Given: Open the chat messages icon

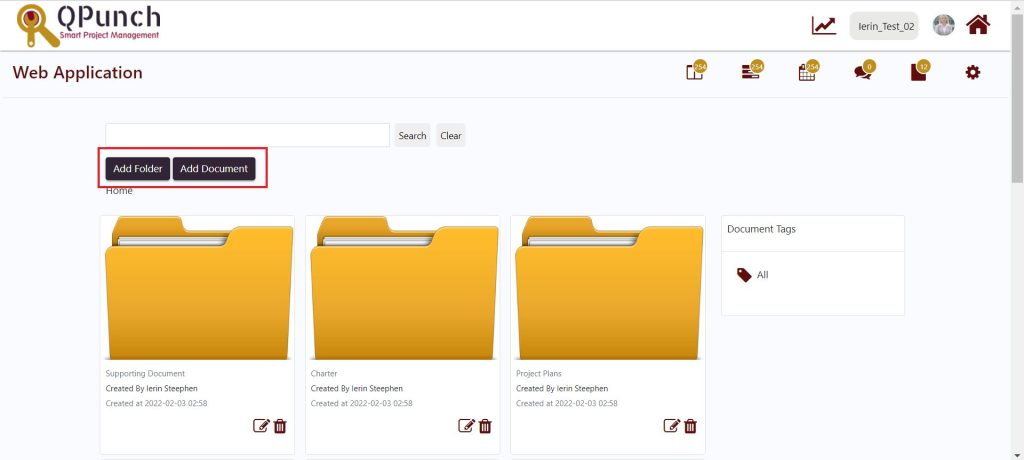Looking at the screenshot, I should pyautogui.click(x=863, y=71).
